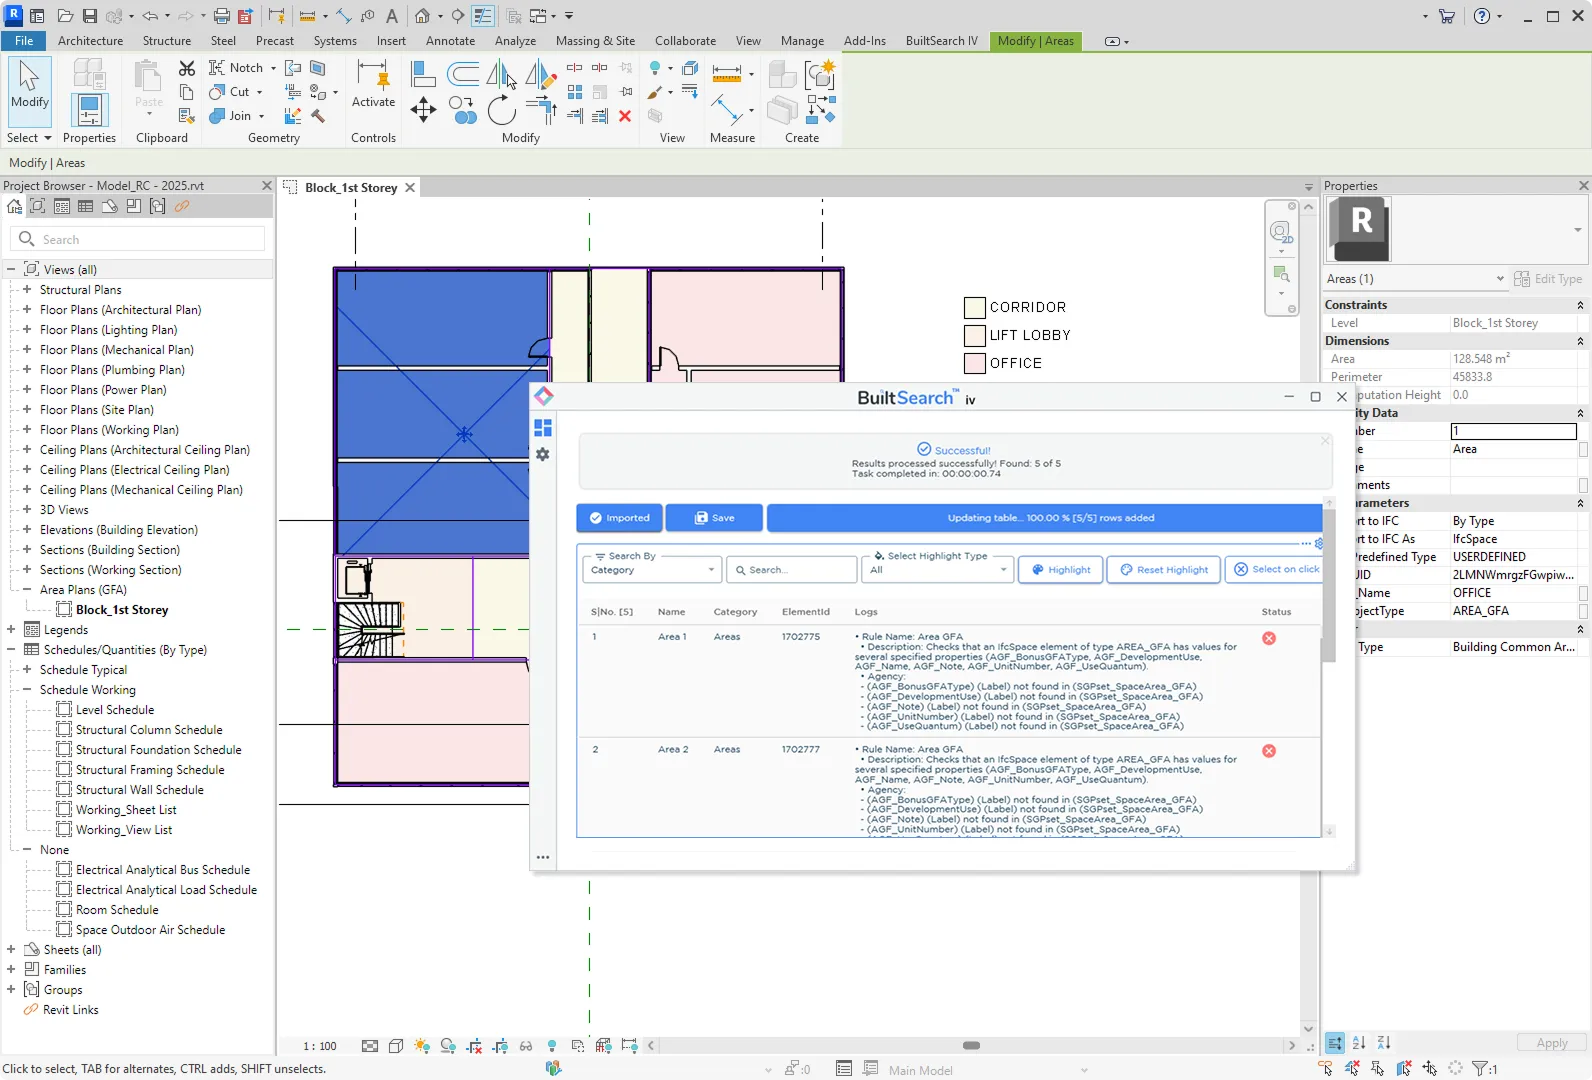The image size is (1592, 1080).
Task: Click the Print icon in quick access toolbar
Action: [222, 16]
